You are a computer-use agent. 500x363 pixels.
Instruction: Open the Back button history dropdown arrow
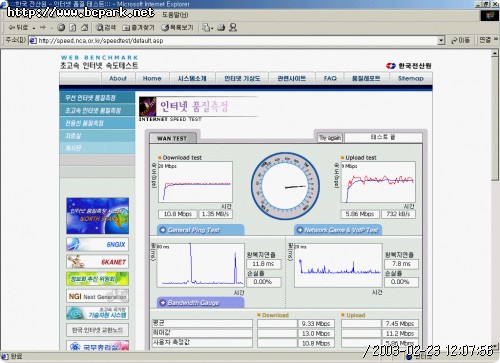34,28
